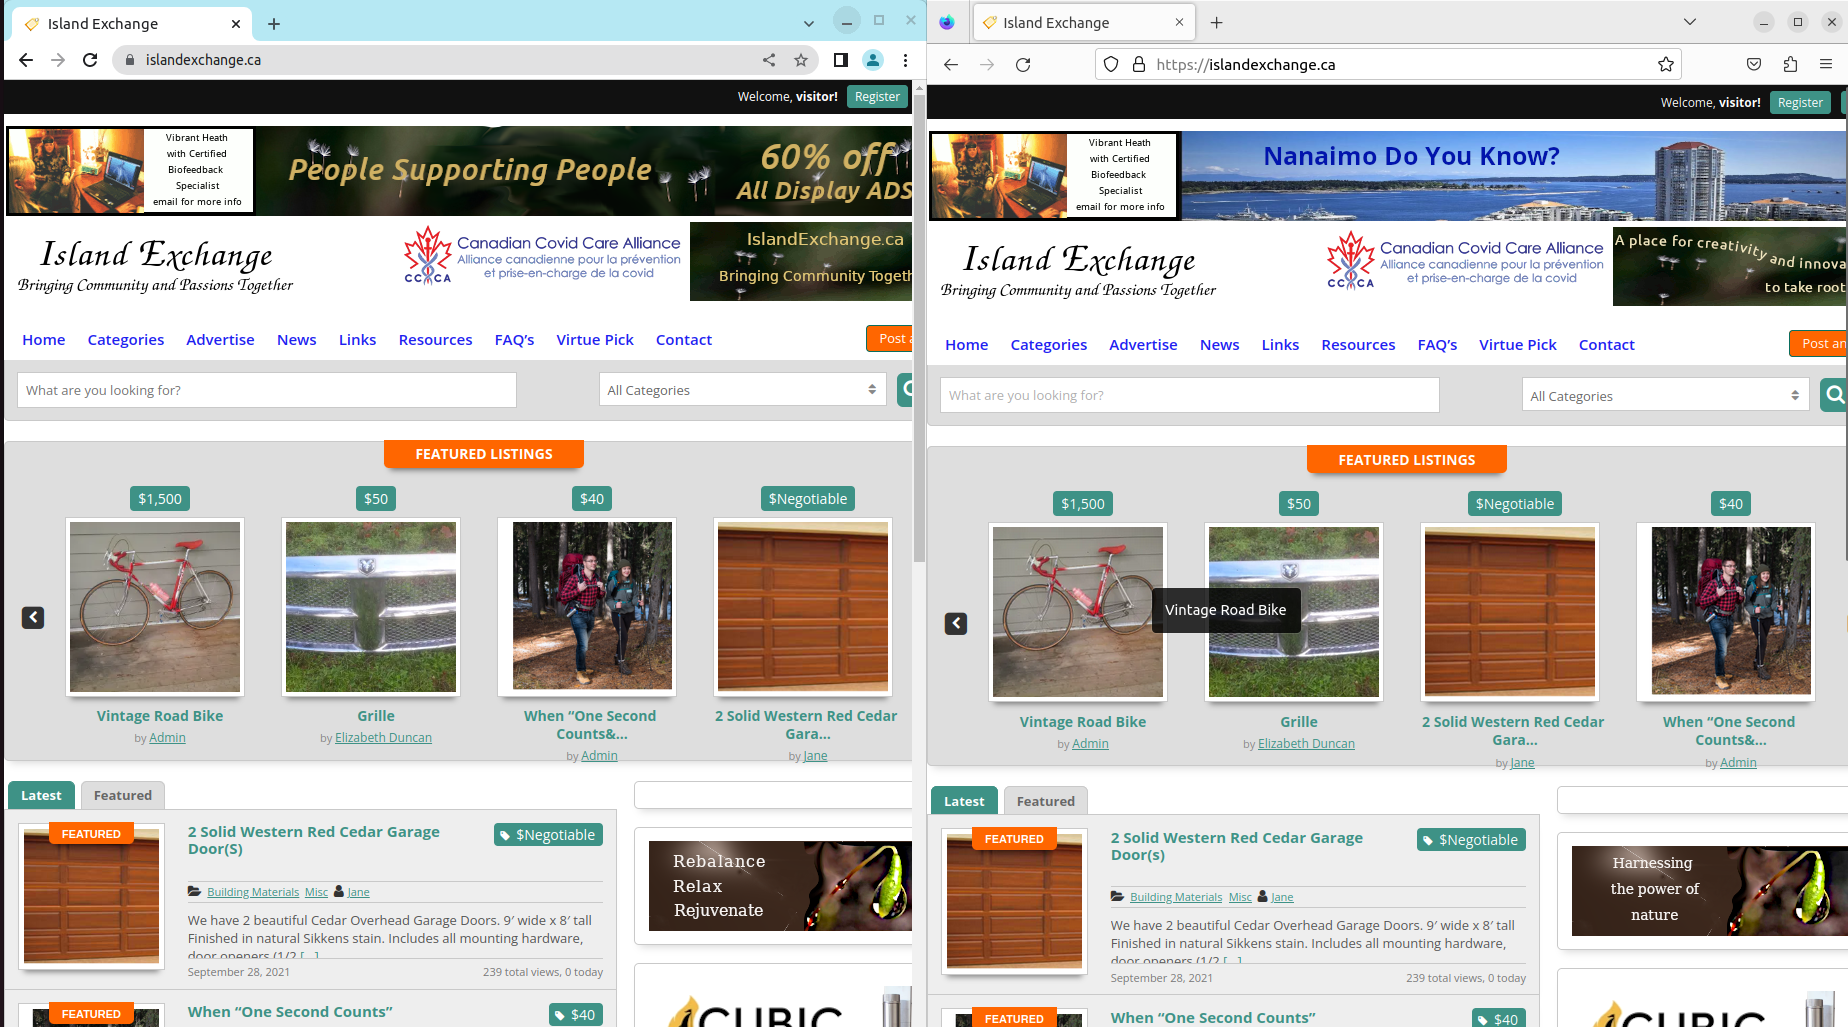Open Firefox's application hamburger menu icon
1848x1027 pixels.
pos(1827,63)
